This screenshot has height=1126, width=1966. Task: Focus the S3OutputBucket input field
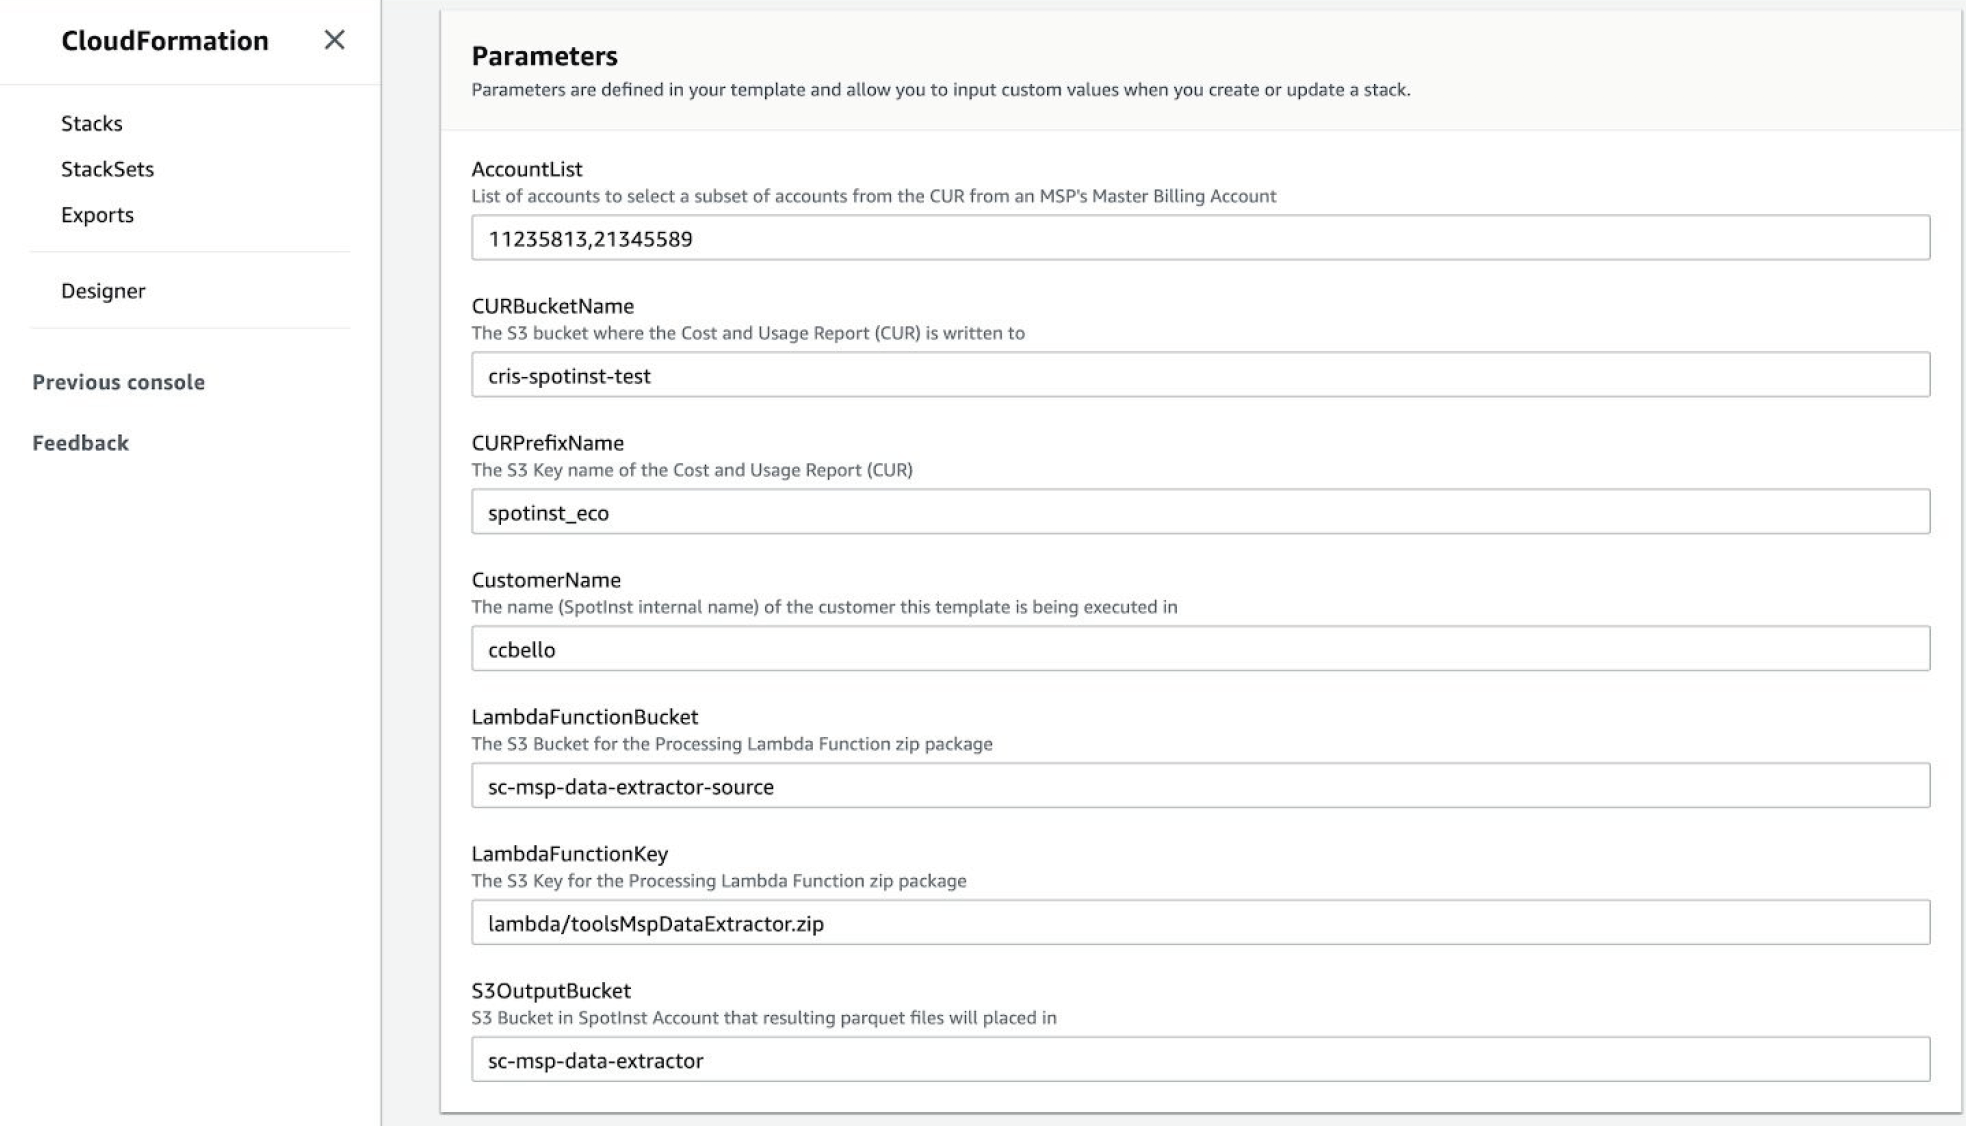pyautogui.click(x=1200, y=1060)
